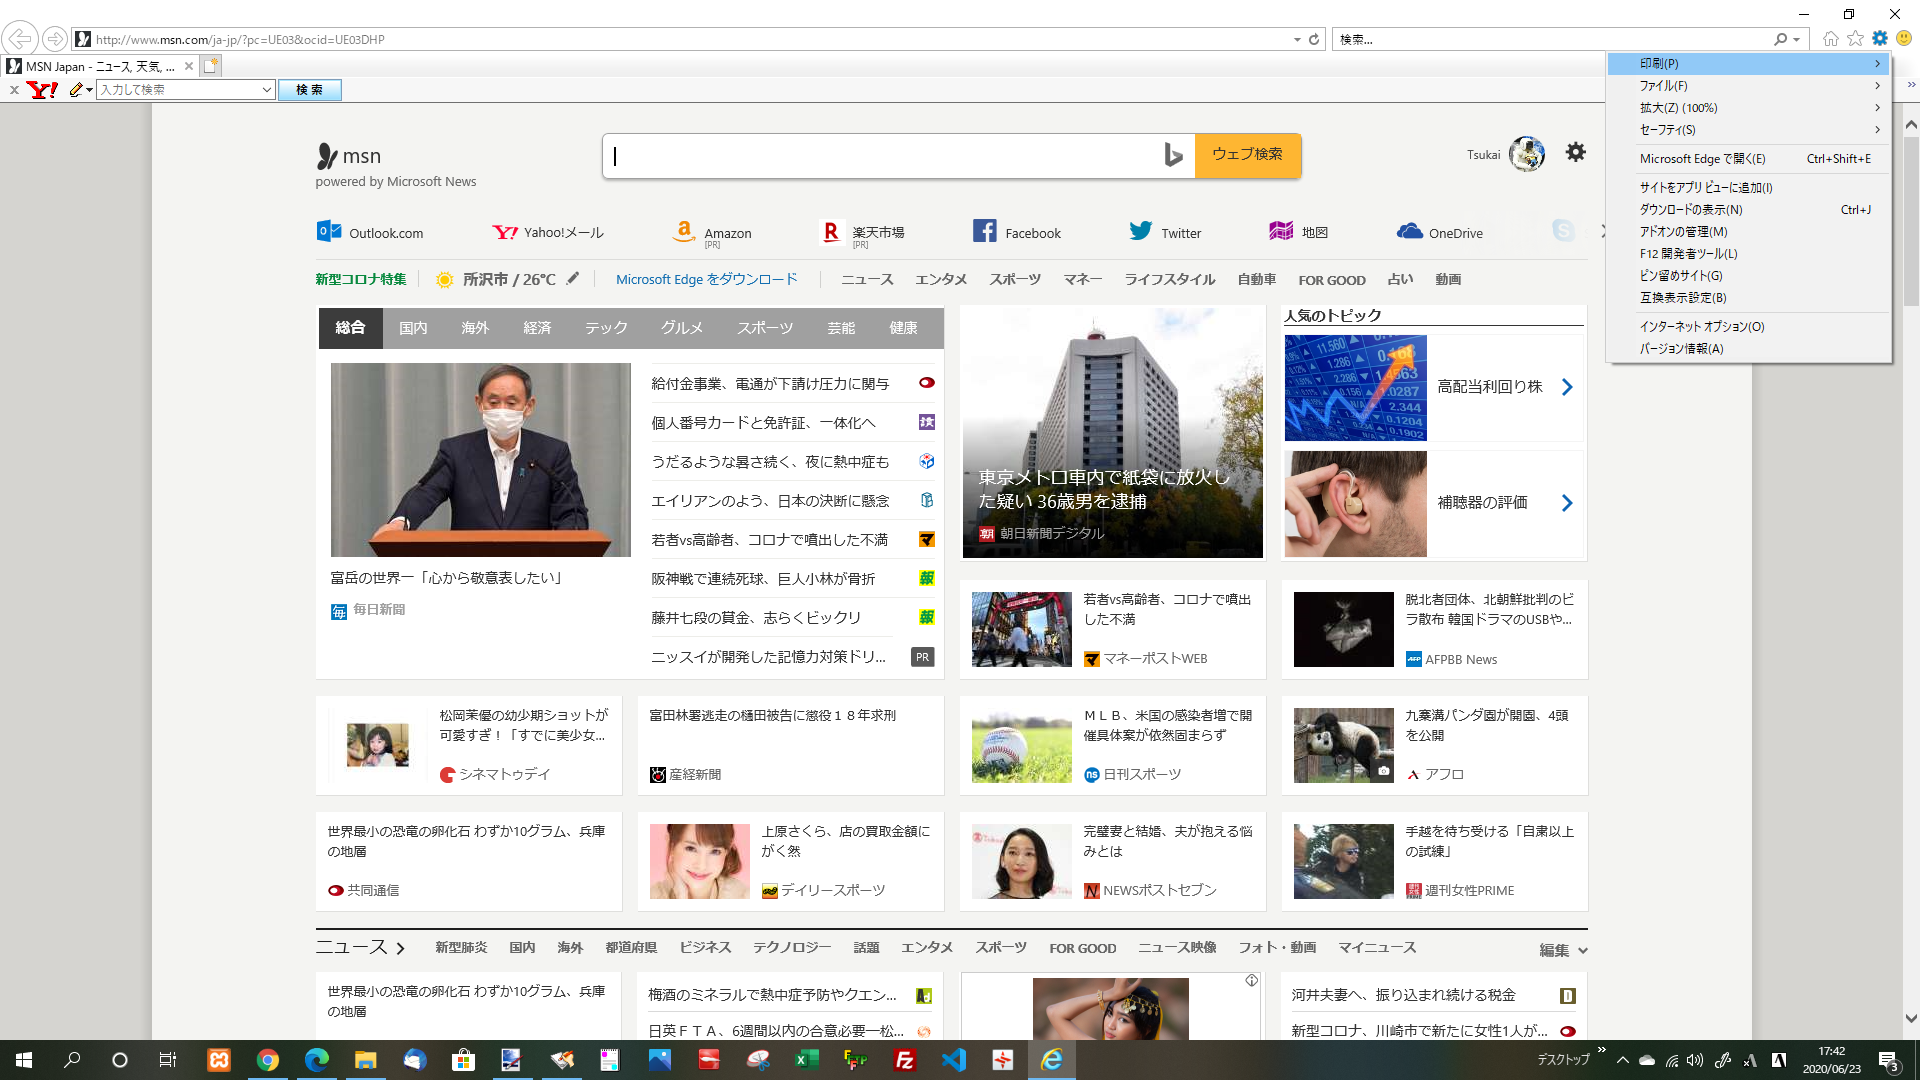1920x1080 pixels.
Task: Click the Yahoo! toolbar logo
Action: tap(42, 90)
